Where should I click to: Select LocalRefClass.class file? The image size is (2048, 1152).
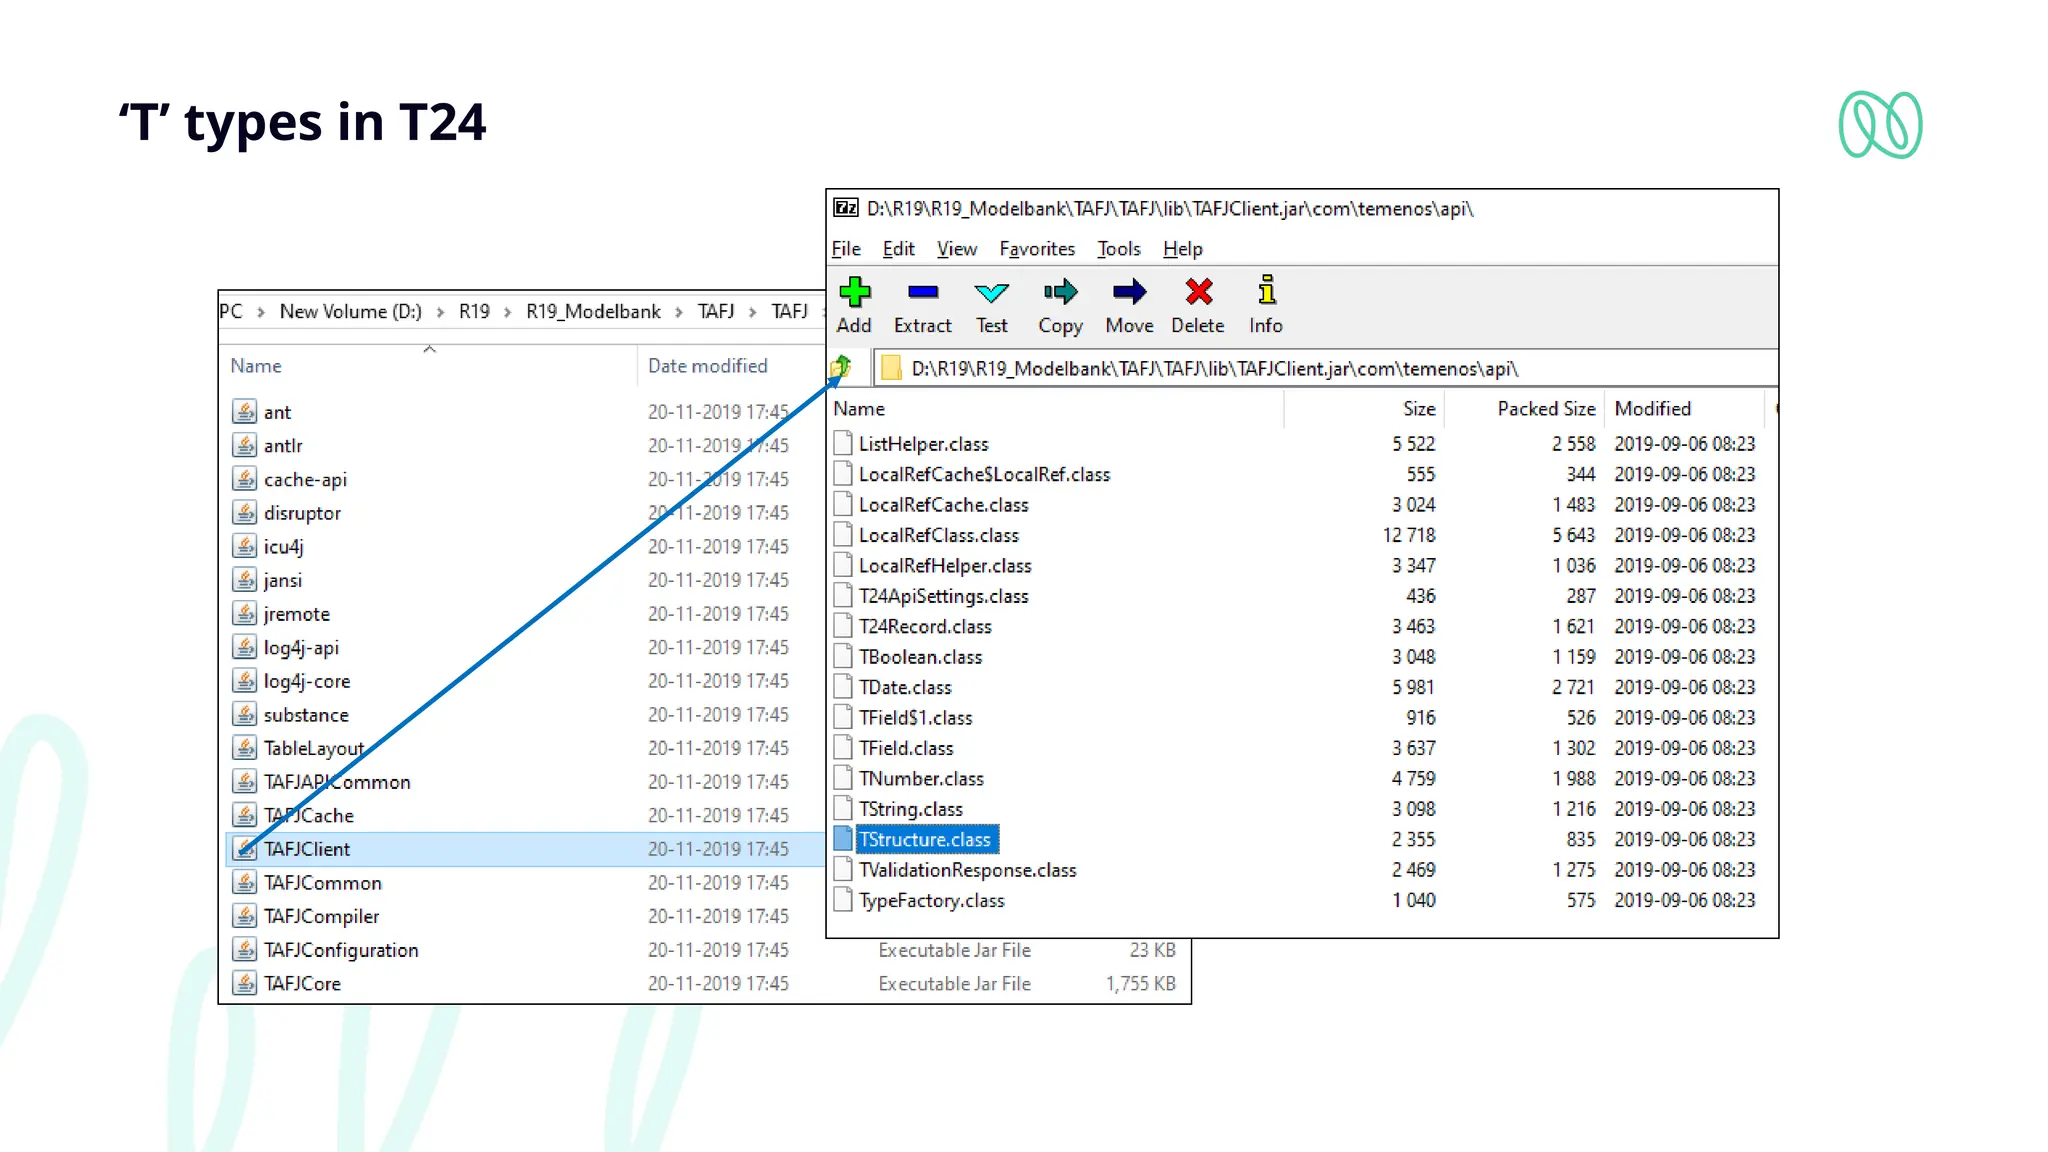(938, 535)
